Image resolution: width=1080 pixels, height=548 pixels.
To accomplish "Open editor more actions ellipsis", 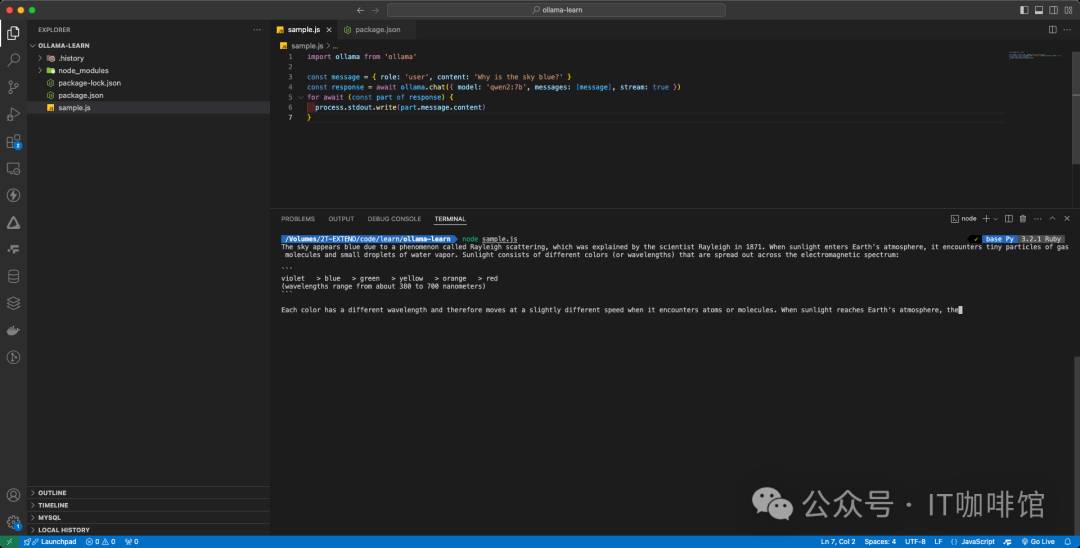I will click(x=1067, y=30).
